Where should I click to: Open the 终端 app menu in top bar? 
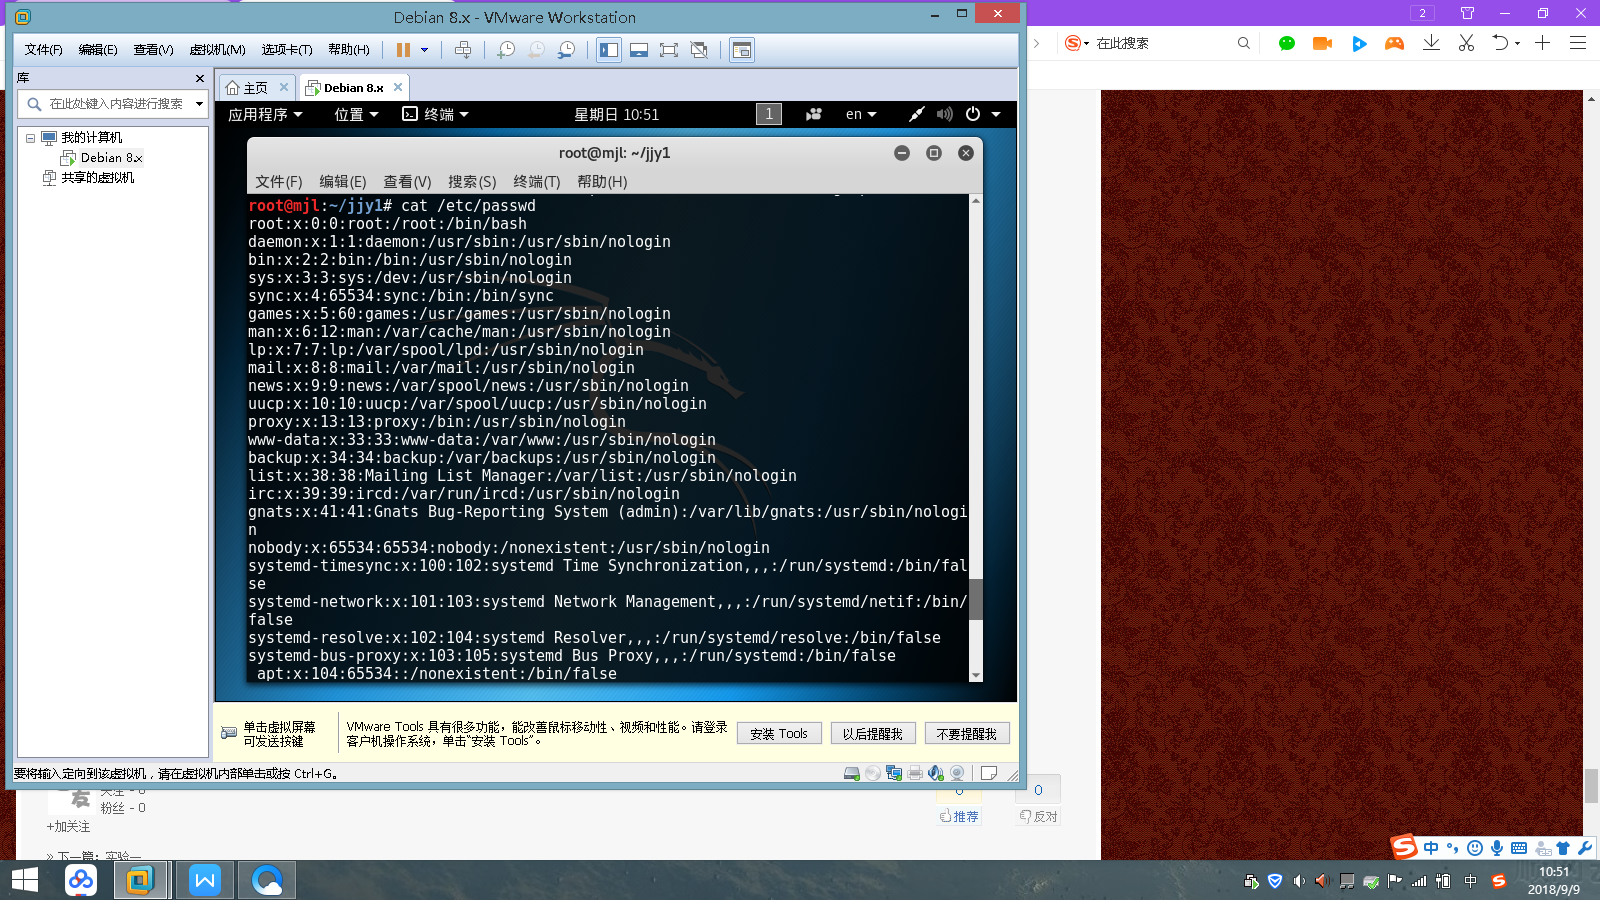[x=435, y=114]
